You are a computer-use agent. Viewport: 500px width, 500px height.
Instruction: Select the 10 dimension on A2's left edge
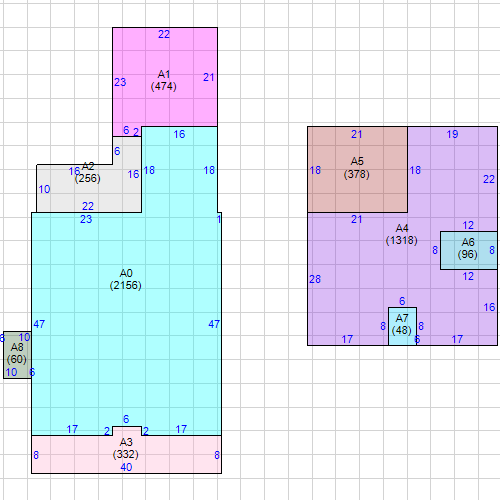point(44,190)
